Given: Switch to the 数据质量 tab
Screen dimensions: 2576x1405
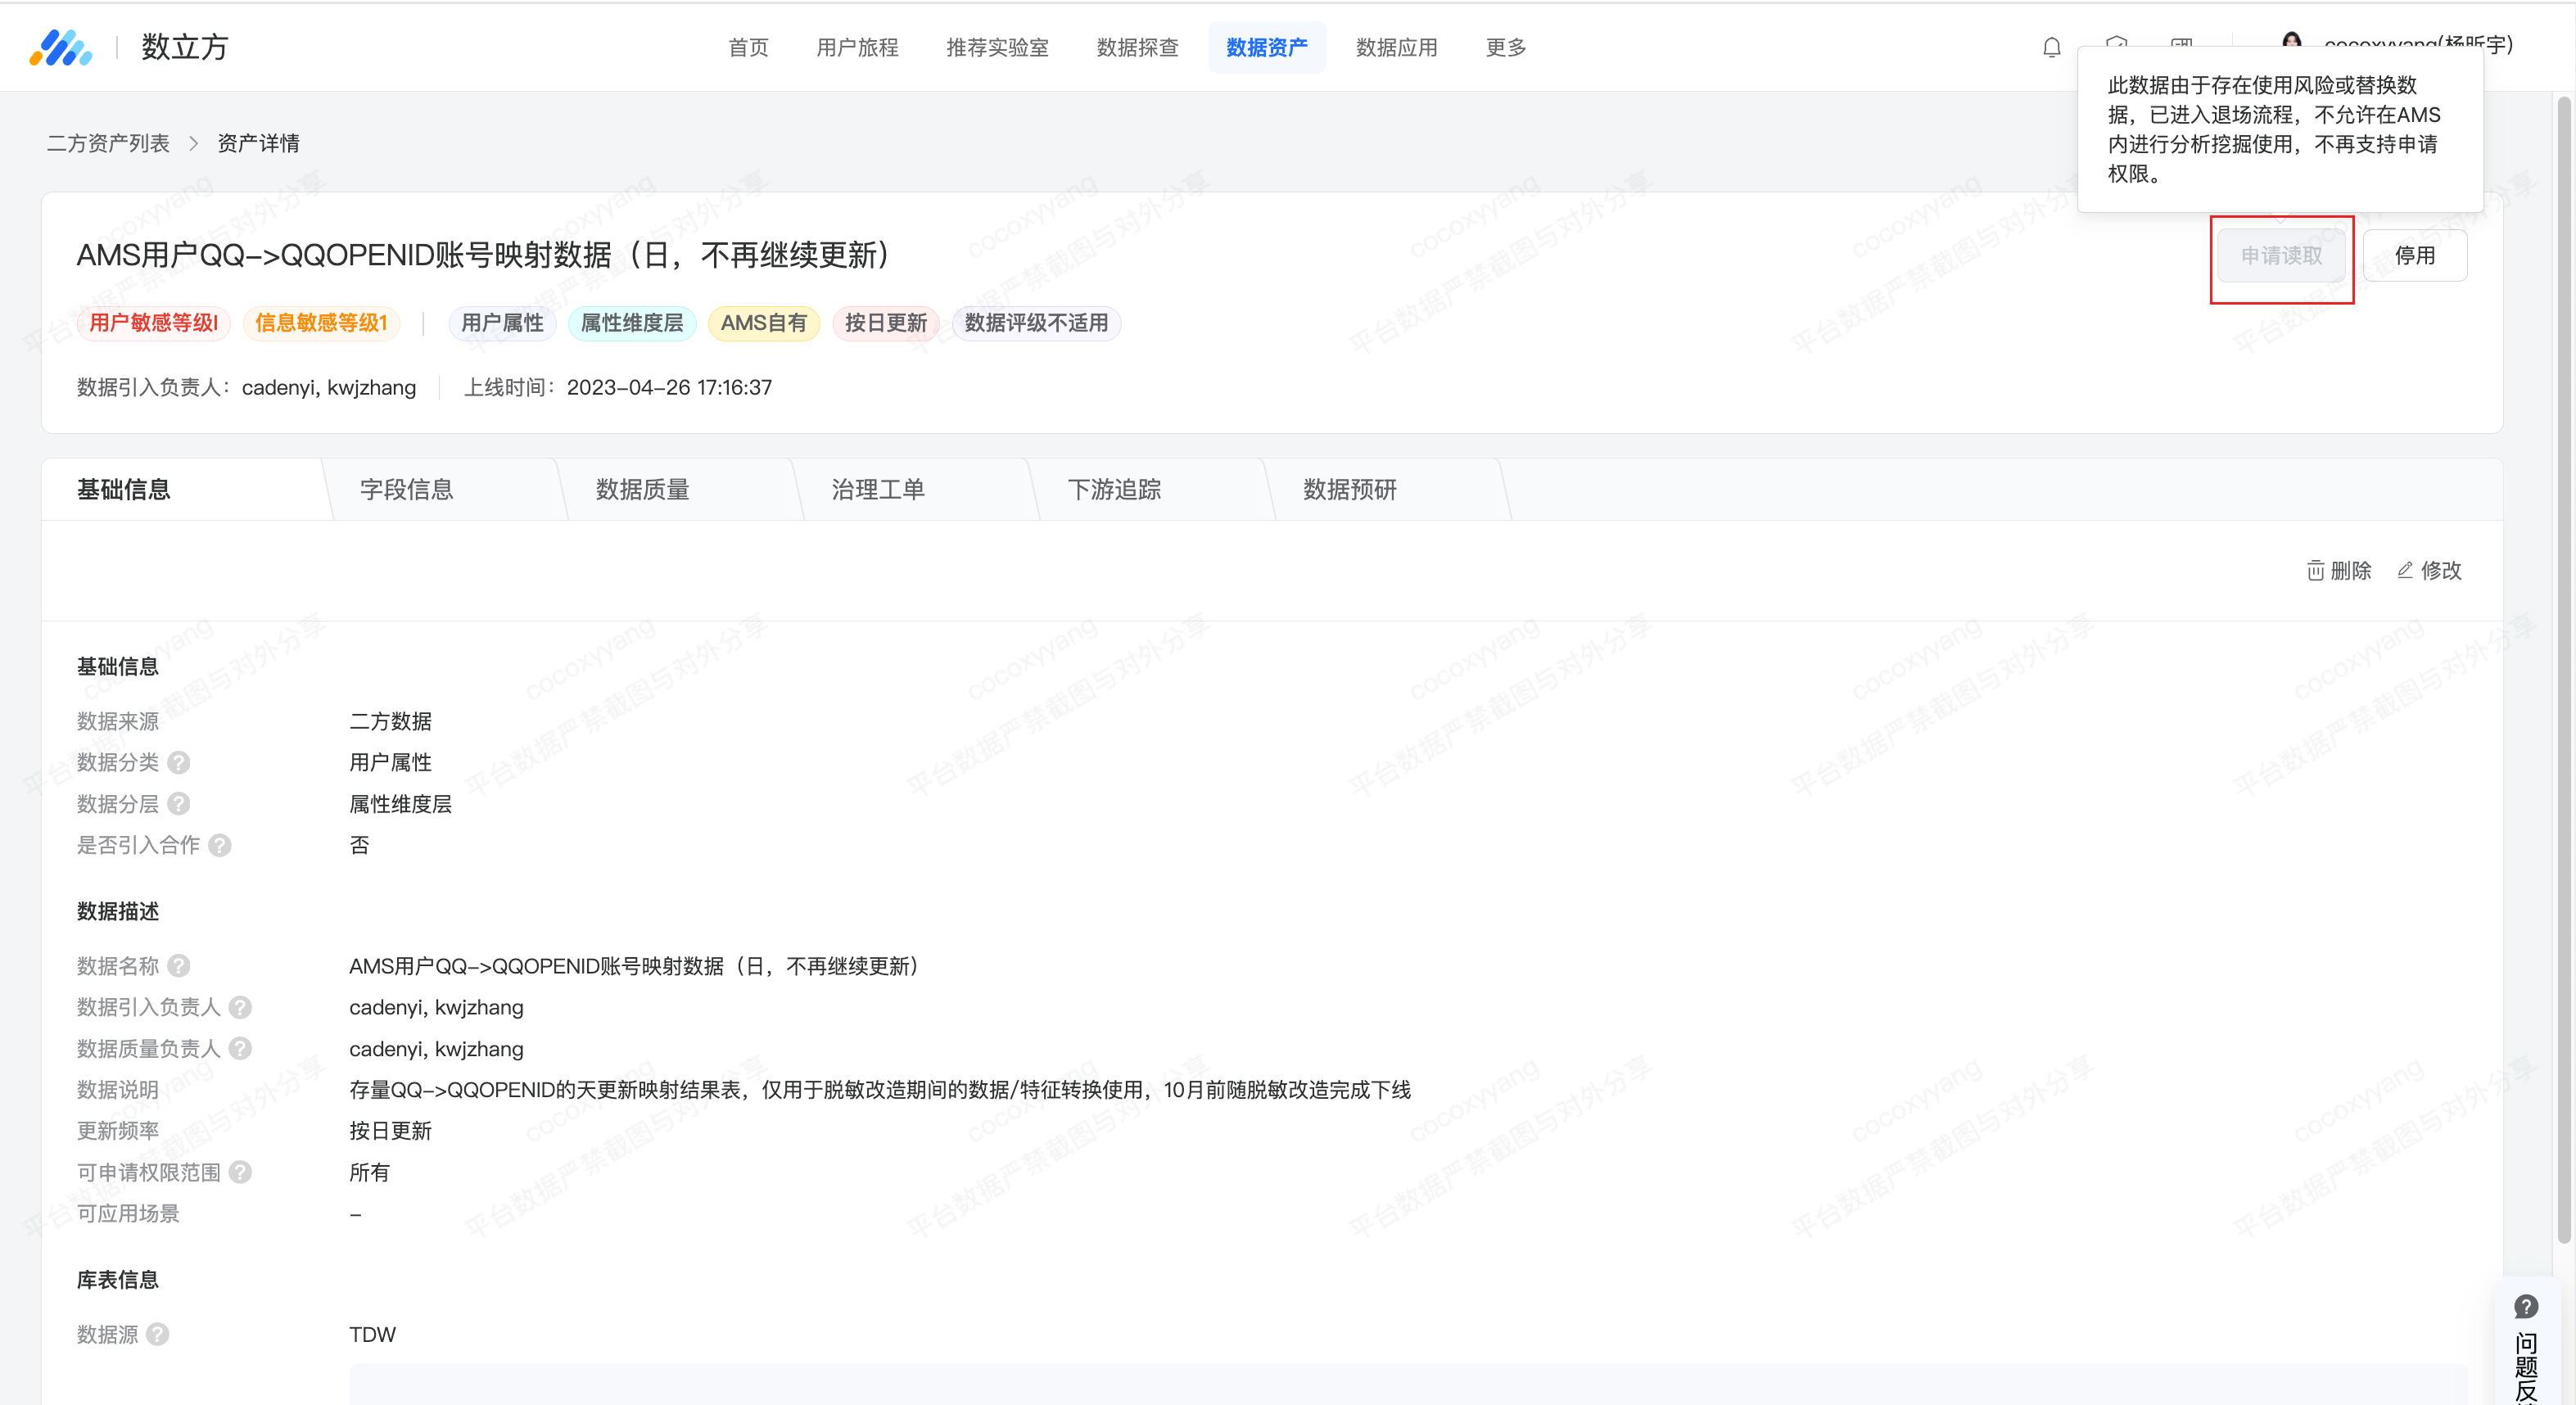Looking at the screenshot, I should pyautogui.click(x=642, y=489).
